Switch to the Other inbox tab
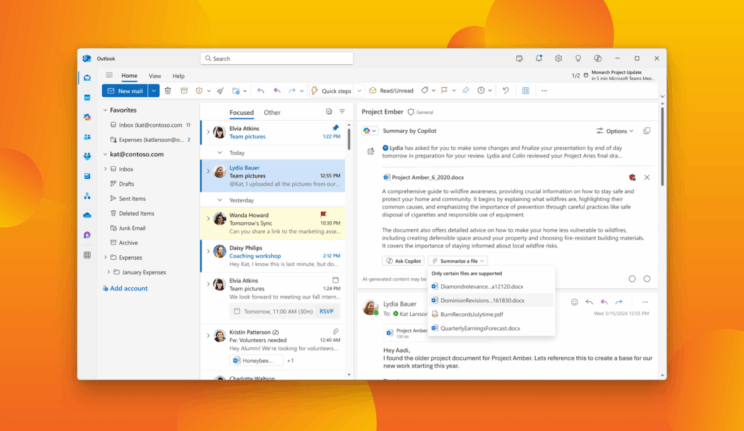The height and width of the screenshot is (431, 744). coord(272,112)
